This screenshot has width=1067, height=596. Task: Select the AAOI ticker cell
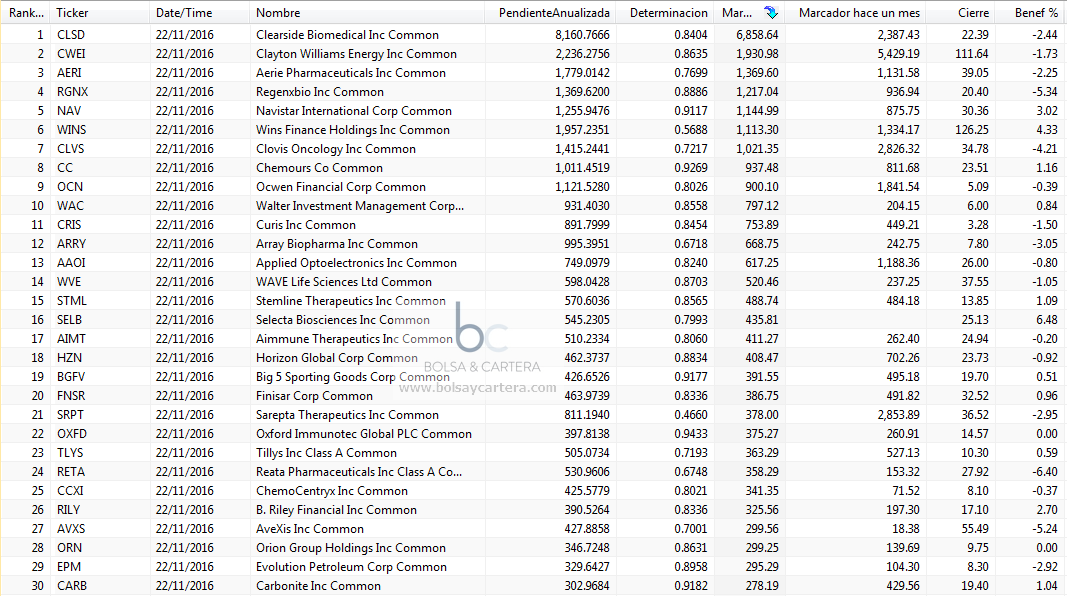71,263
